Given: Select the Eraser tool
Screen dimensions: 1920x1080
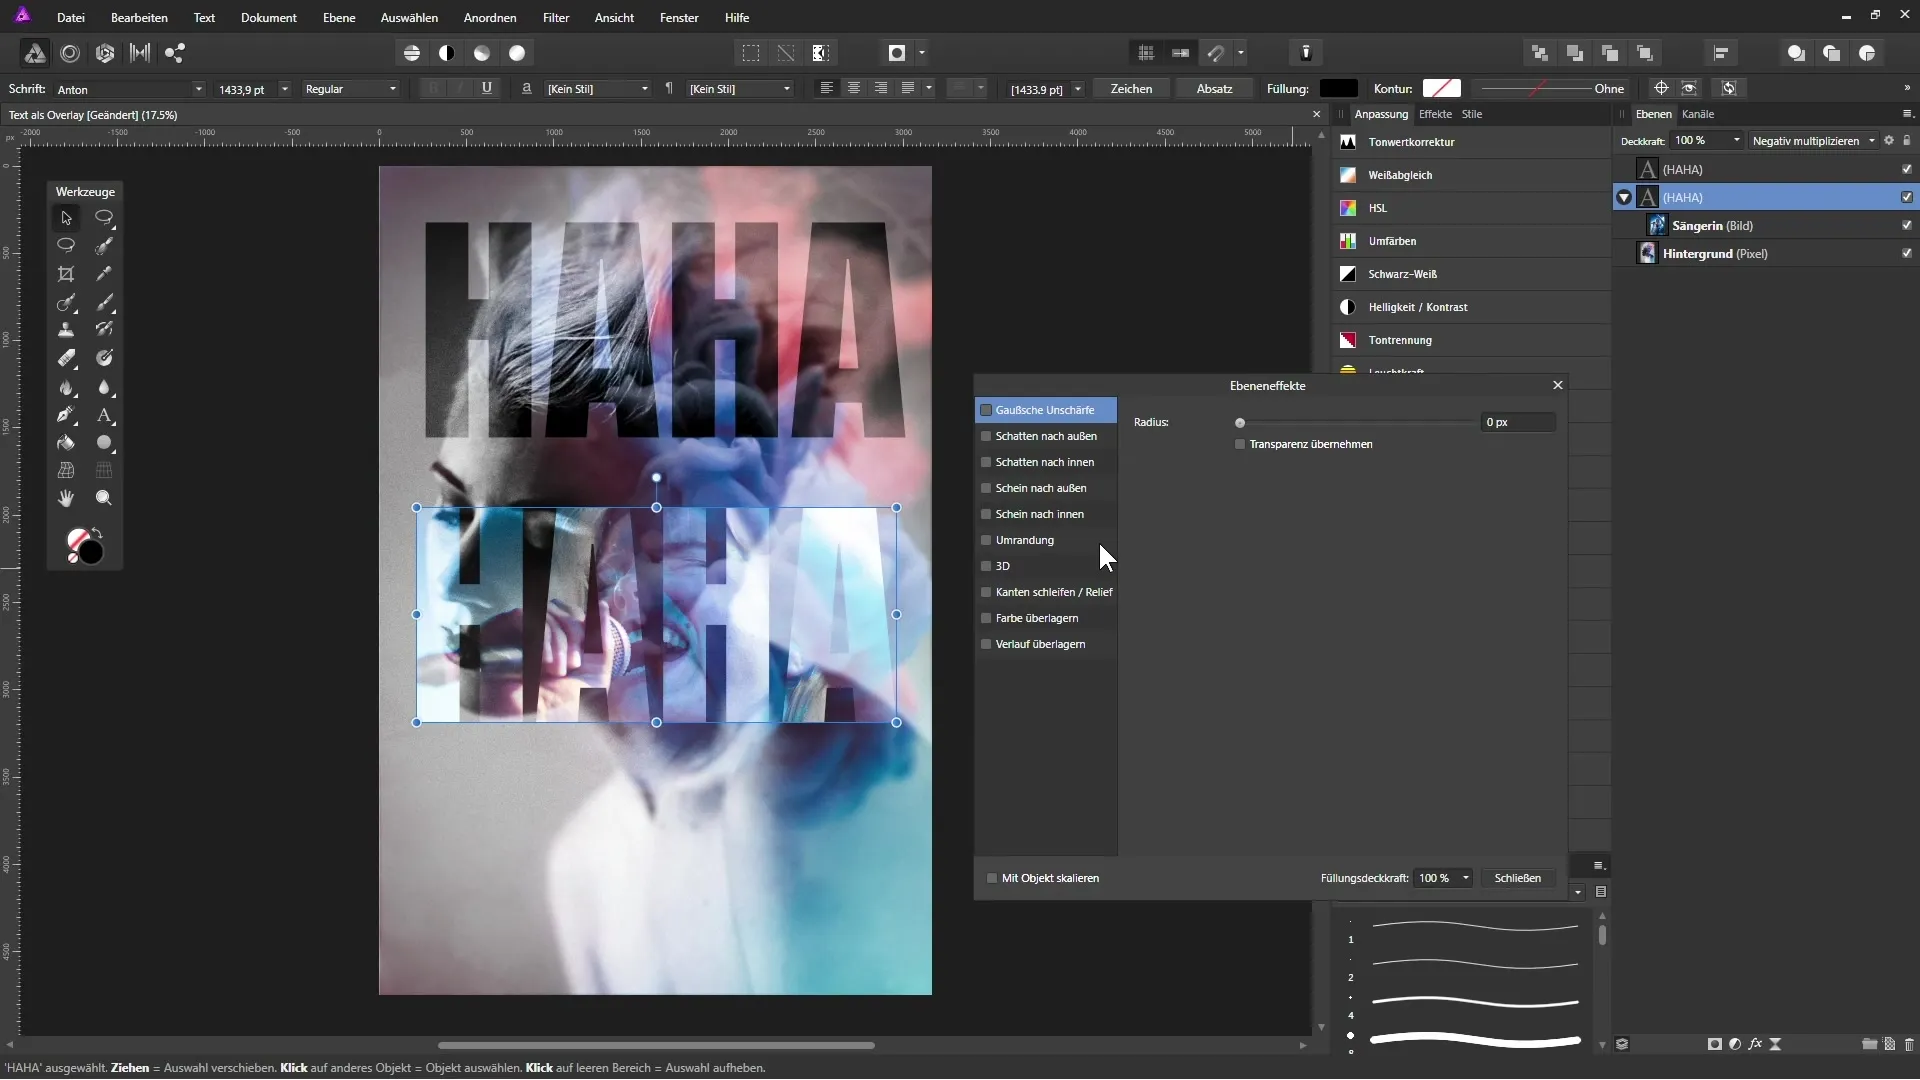Looking at the screenshot, I should click(66, 358).
